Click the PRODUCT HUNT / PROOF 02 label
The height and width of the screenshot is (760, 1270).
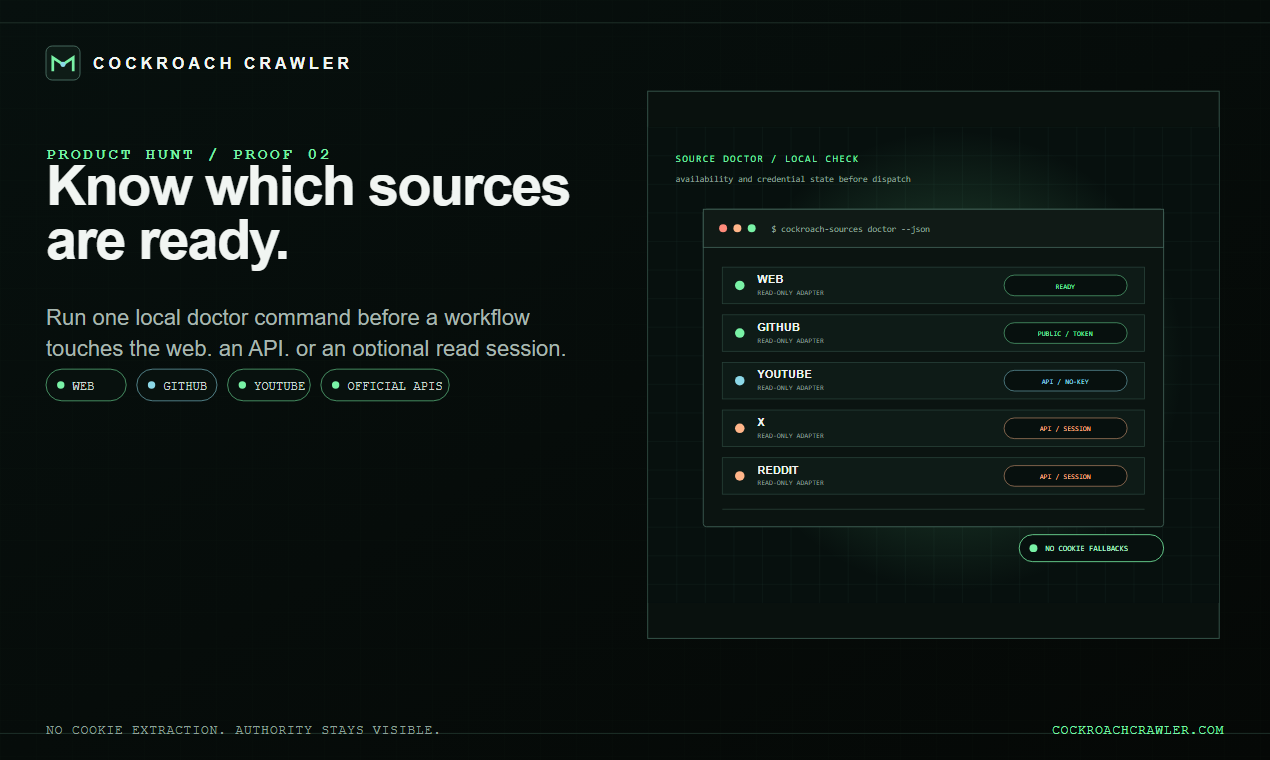click(x=188, y=154)
